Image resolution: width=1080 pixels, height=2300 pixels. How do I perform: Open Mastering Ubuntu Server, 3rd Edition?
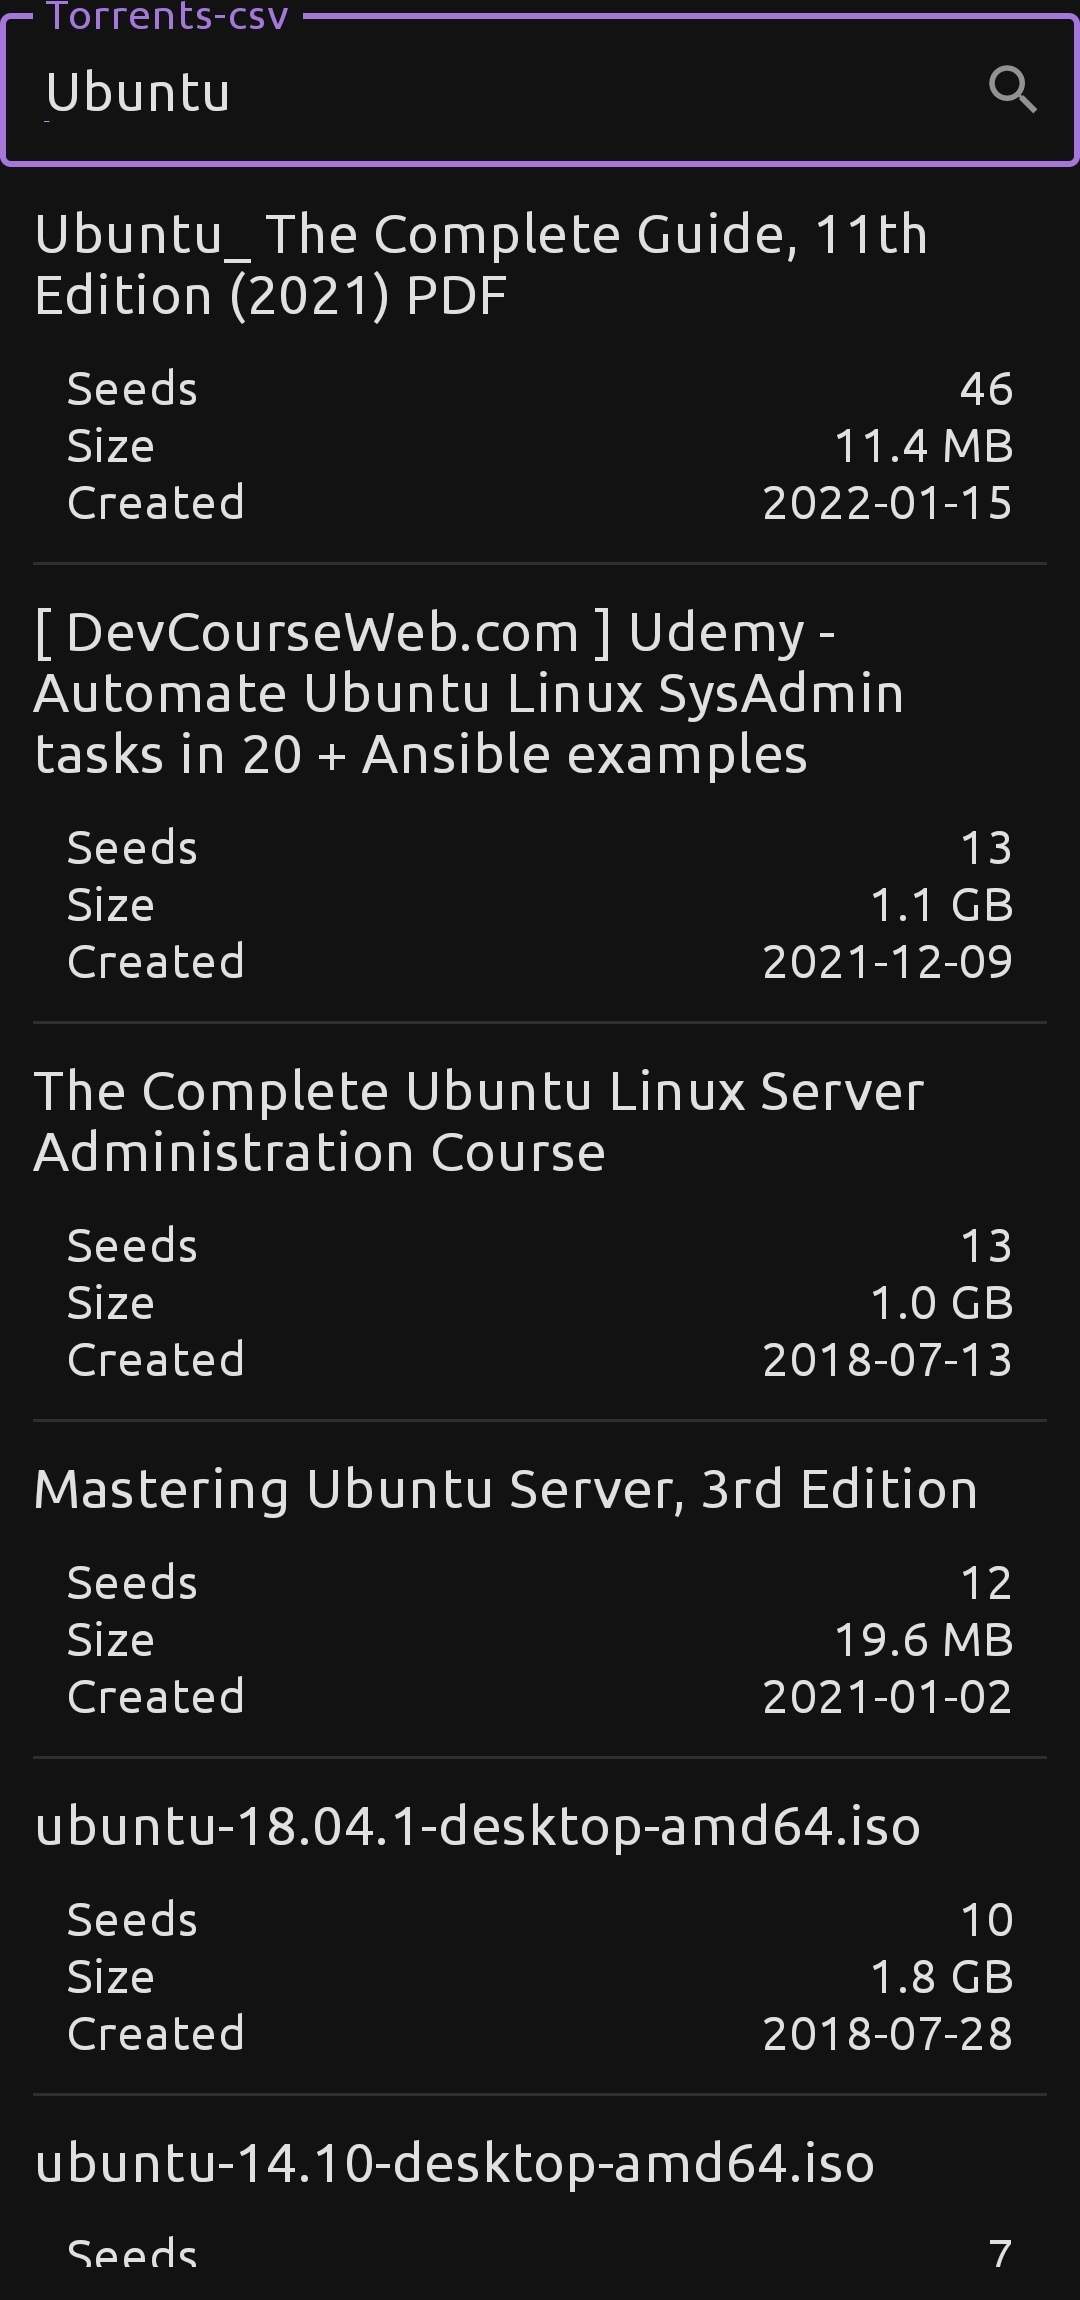pyautogui.click(x=505, y=1489)
